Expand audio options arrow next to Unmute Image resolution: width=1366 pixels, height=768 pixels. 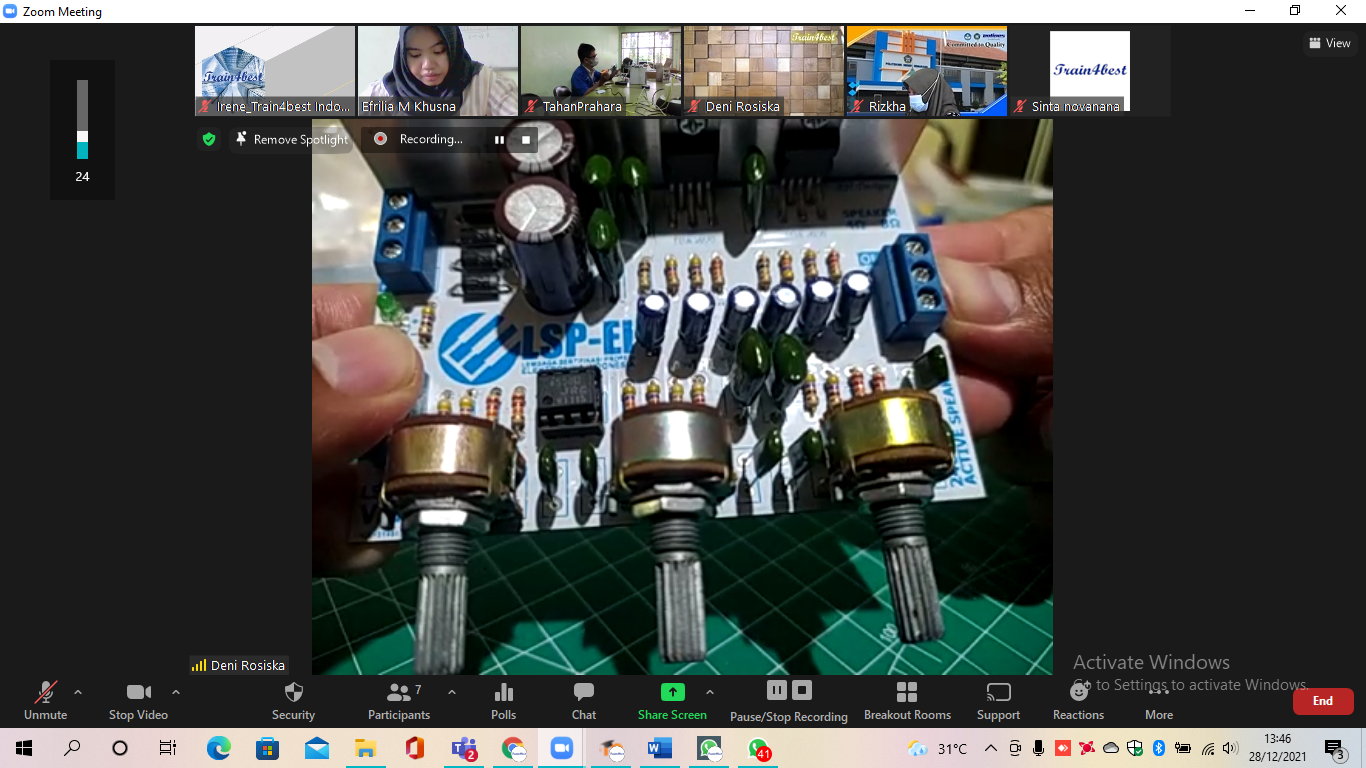pyautogui.click(x=78, y=692)
